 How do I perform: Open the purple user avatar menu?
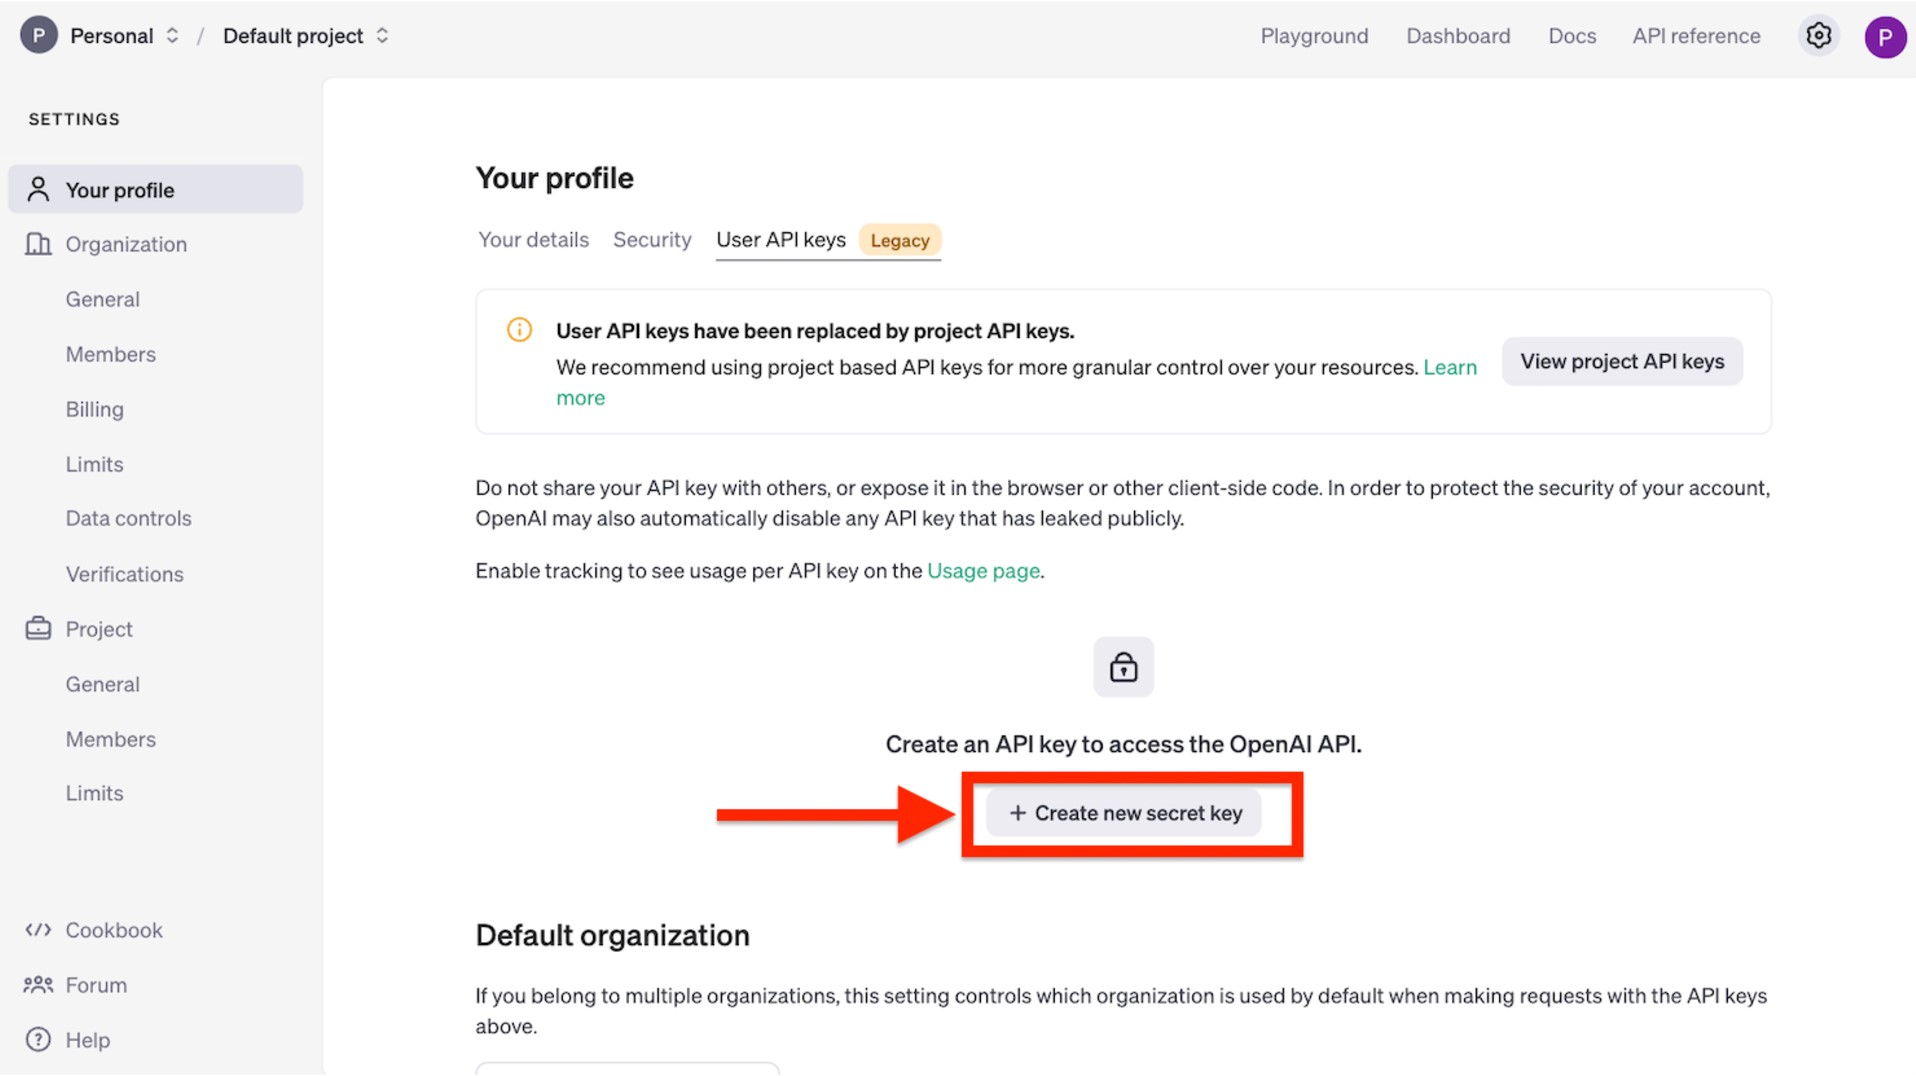(1884, 37)
